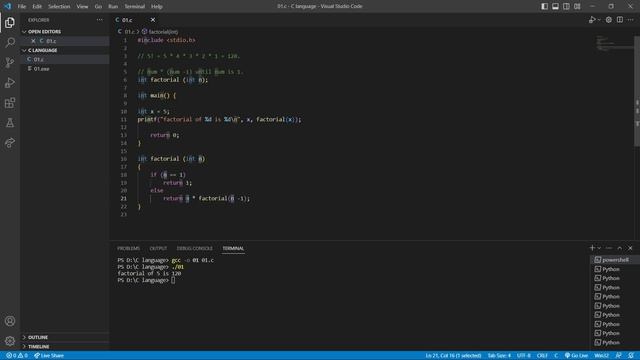
Task: Open the Terminal menu
Action: point(135,7)
